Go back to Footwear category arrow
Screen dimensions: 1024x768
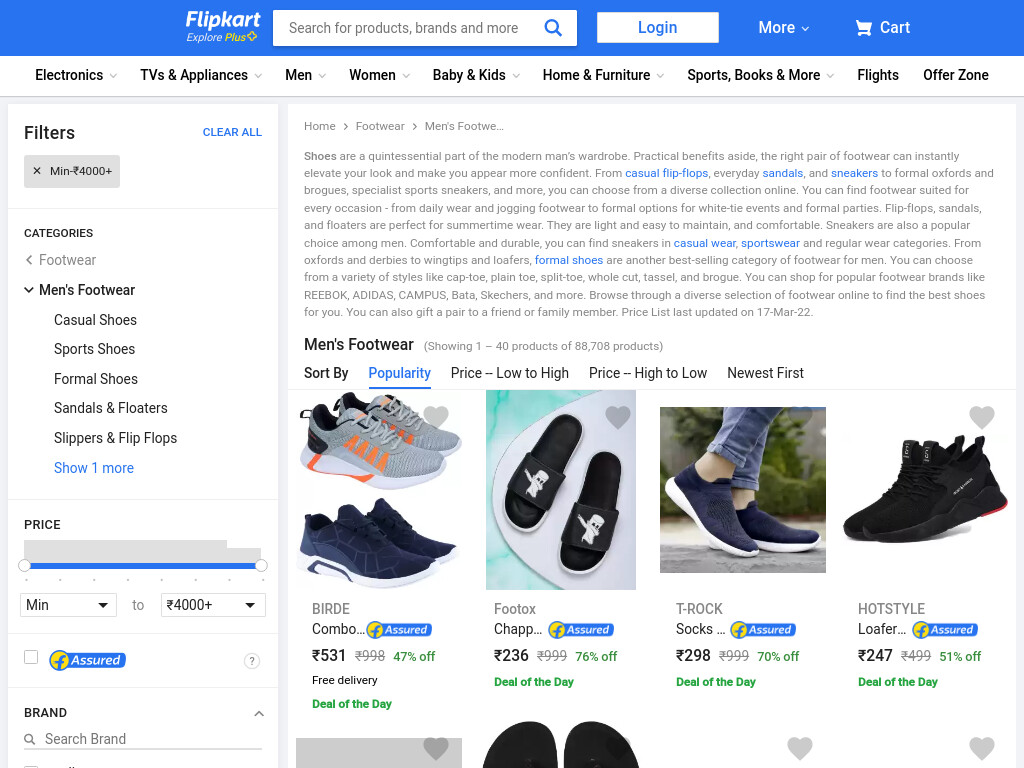29,260
